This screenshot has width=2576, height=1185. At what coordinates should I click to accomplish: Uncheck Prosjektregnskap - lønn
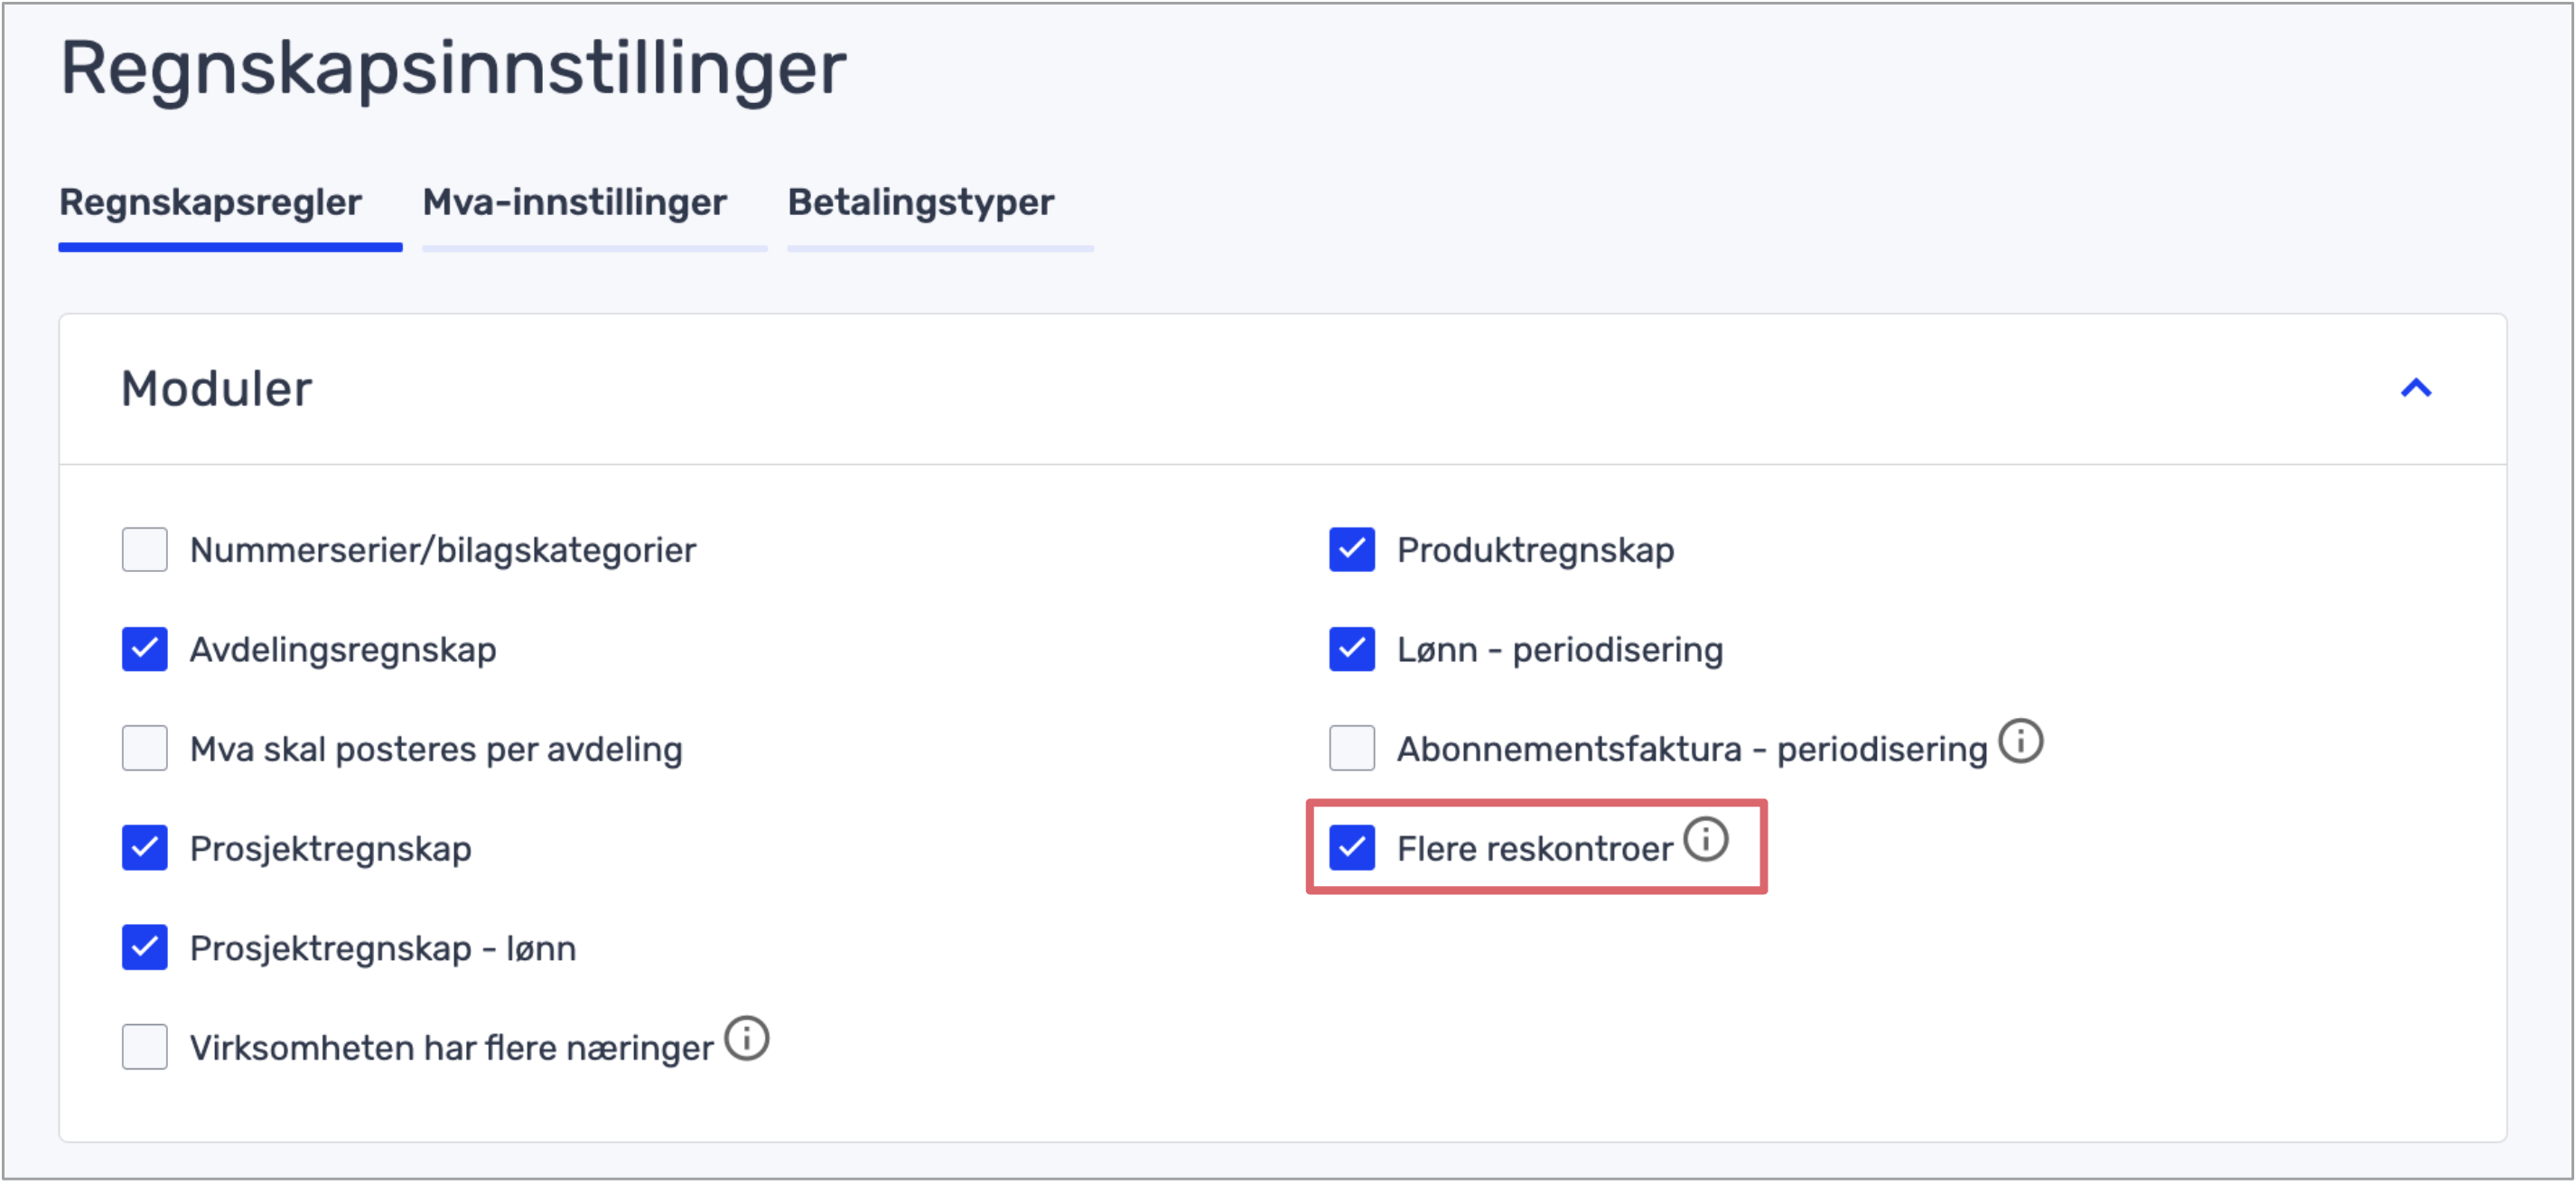pyautogui.click(x=145, y=948)
